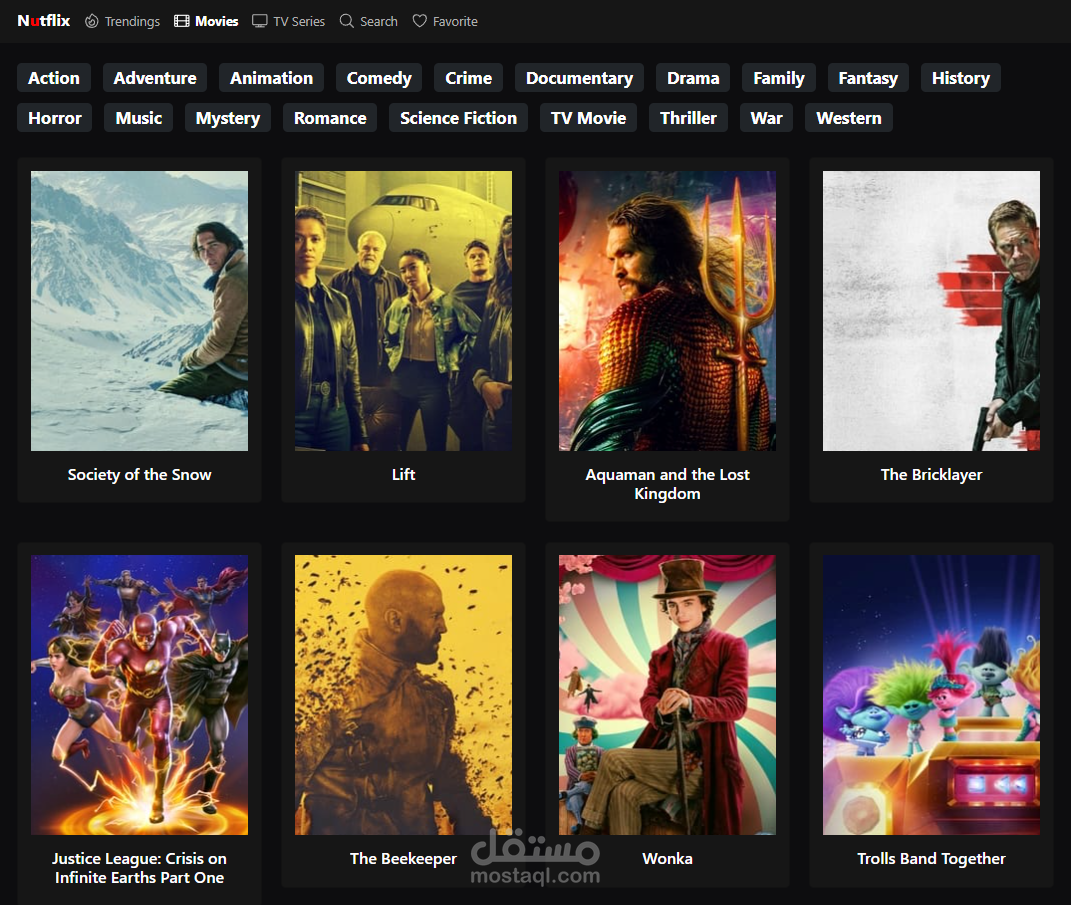Viewport: 1071px width, 905px height.
Task: Click the Nutflix logo
Action: 44,21
